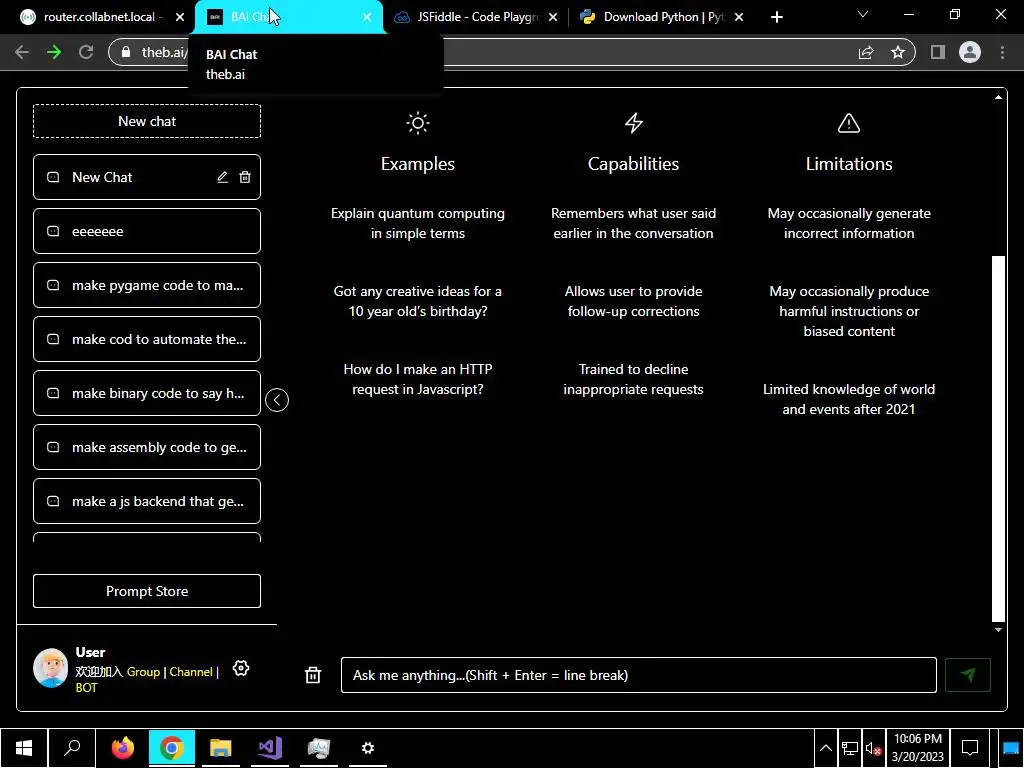Click the BOT link under User
Screen dimensions: 1024x768
[86, 687]
